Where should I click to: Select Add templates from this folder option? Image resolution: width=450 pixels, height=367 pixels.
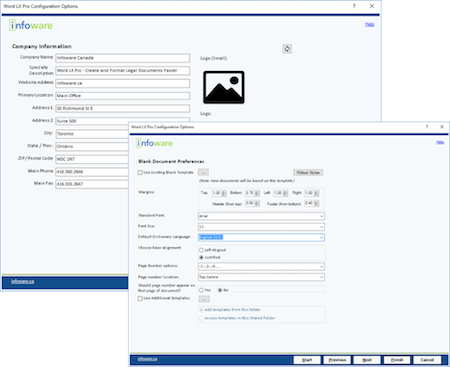(201, 310)
